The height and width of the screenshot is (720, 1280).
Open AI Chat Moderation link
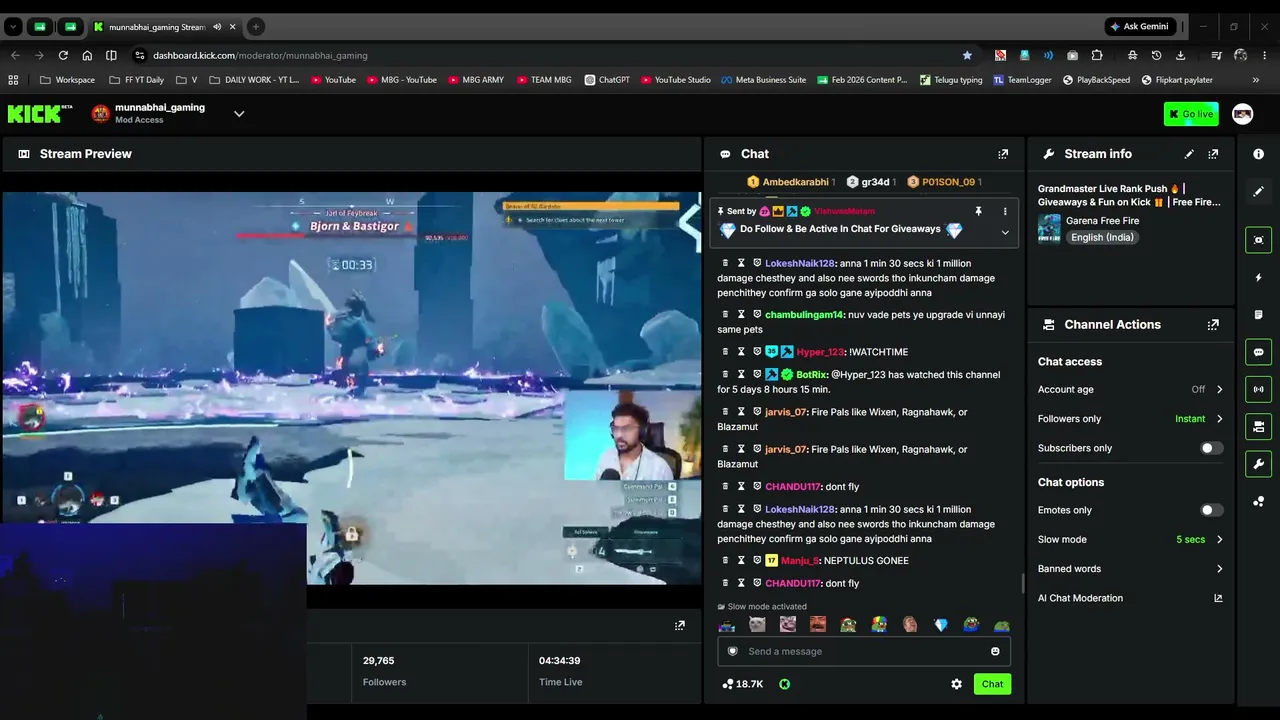[x=1131, y=598]
